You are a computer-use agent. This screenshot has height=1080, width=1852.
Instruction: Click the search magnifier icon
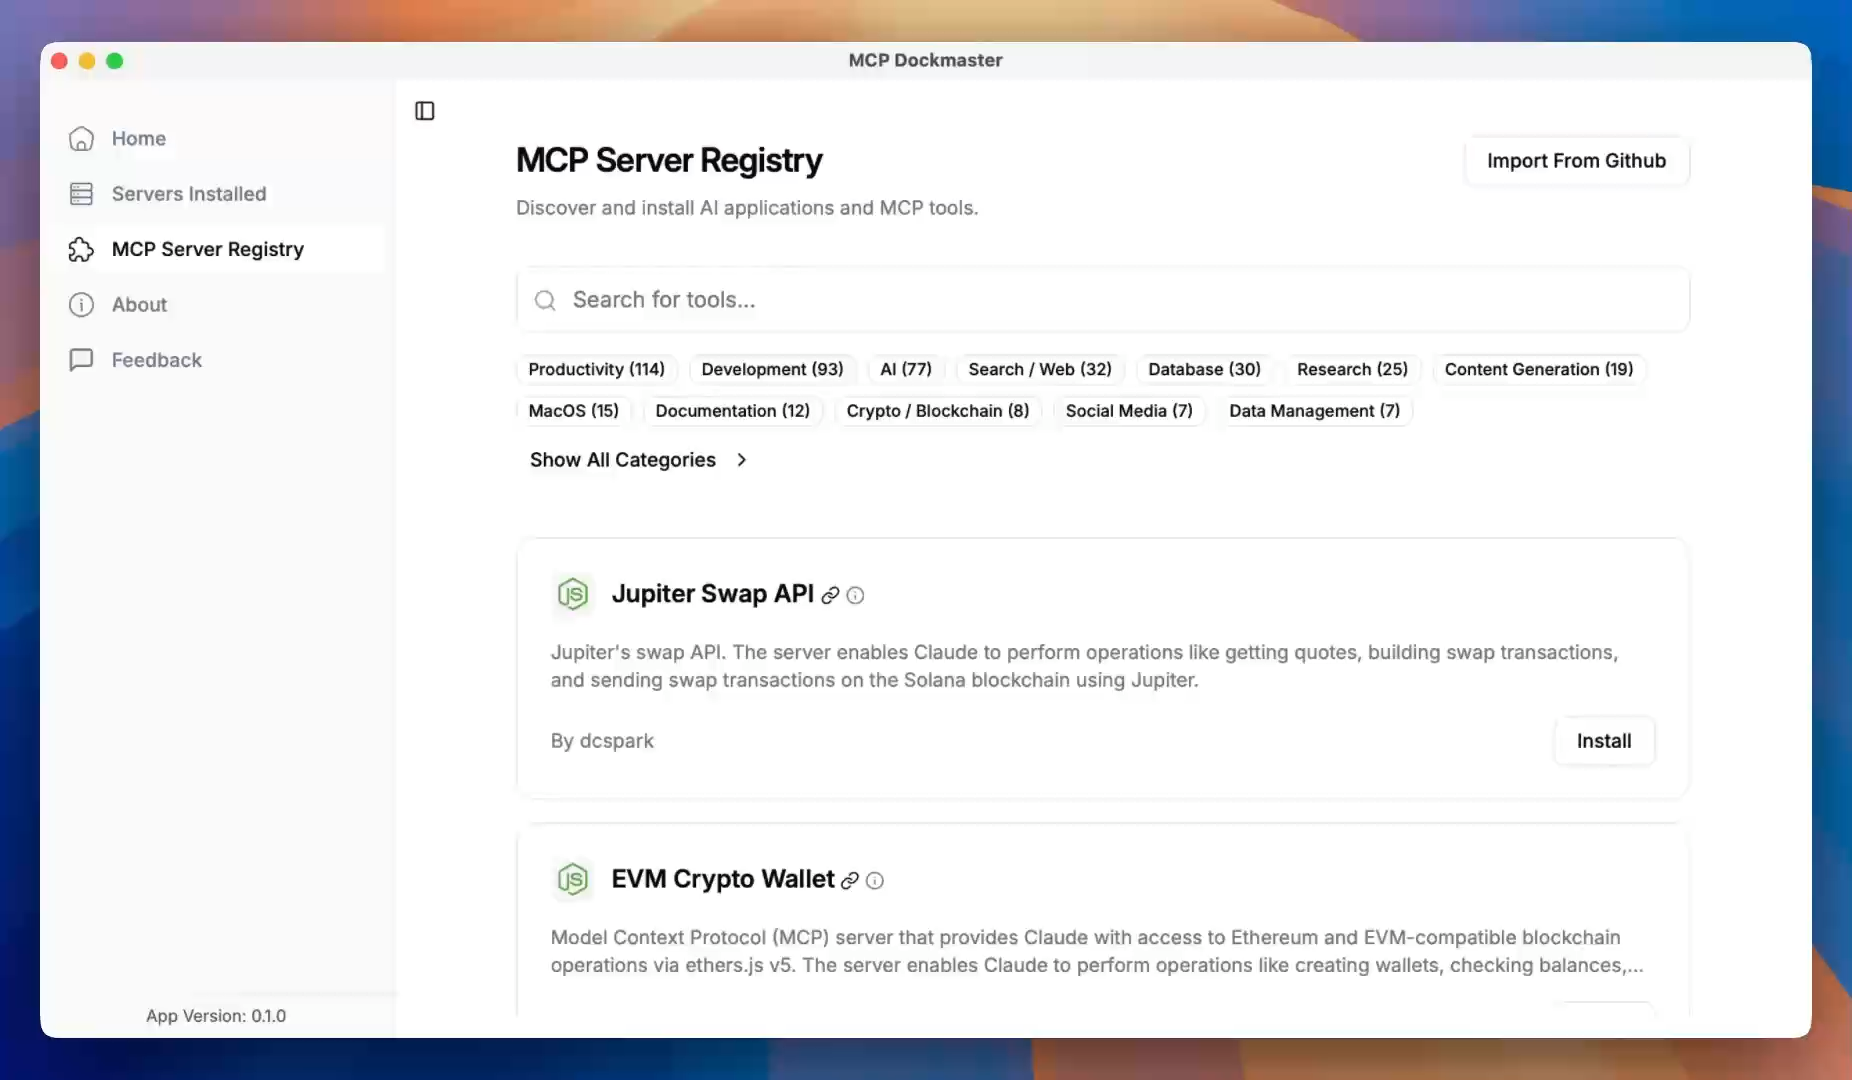(545, 300)
